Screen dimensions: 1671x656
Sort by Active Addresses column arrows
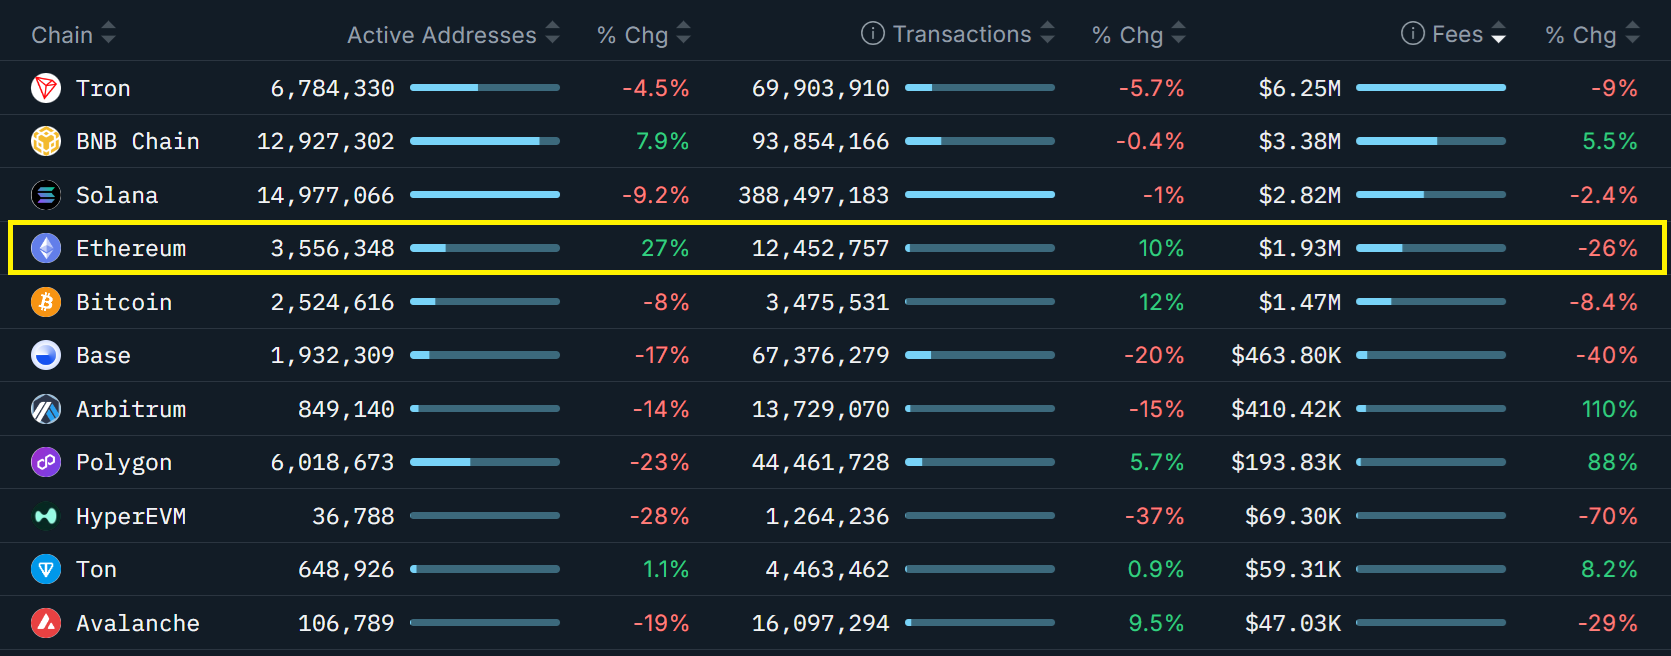552,34
